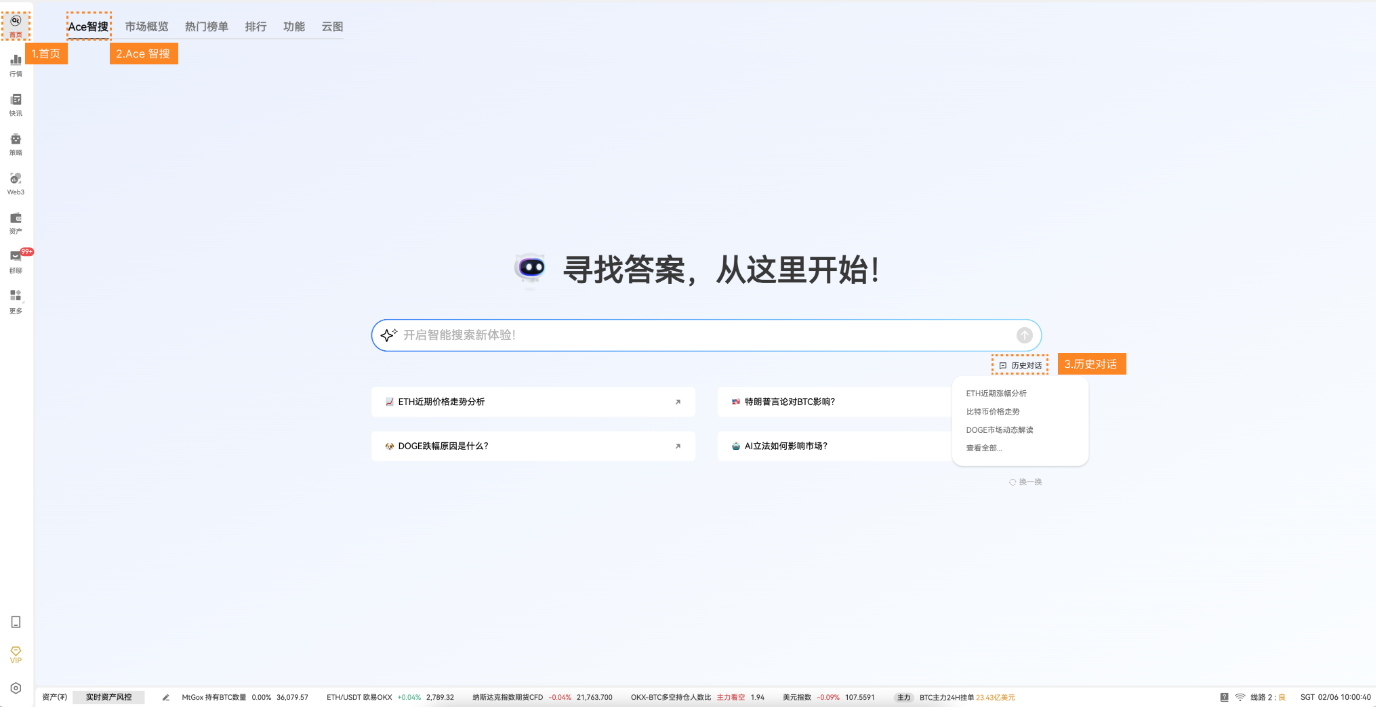Click the 资产(¥) label in status bar
Image resolution: width=1376 pixels, height=707 pixels.
pos(54,697)
